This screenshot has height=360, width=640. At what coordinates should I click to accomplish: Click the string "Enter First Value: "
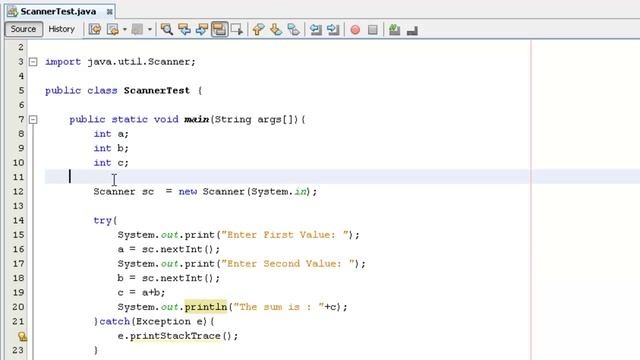coord(285,235)
